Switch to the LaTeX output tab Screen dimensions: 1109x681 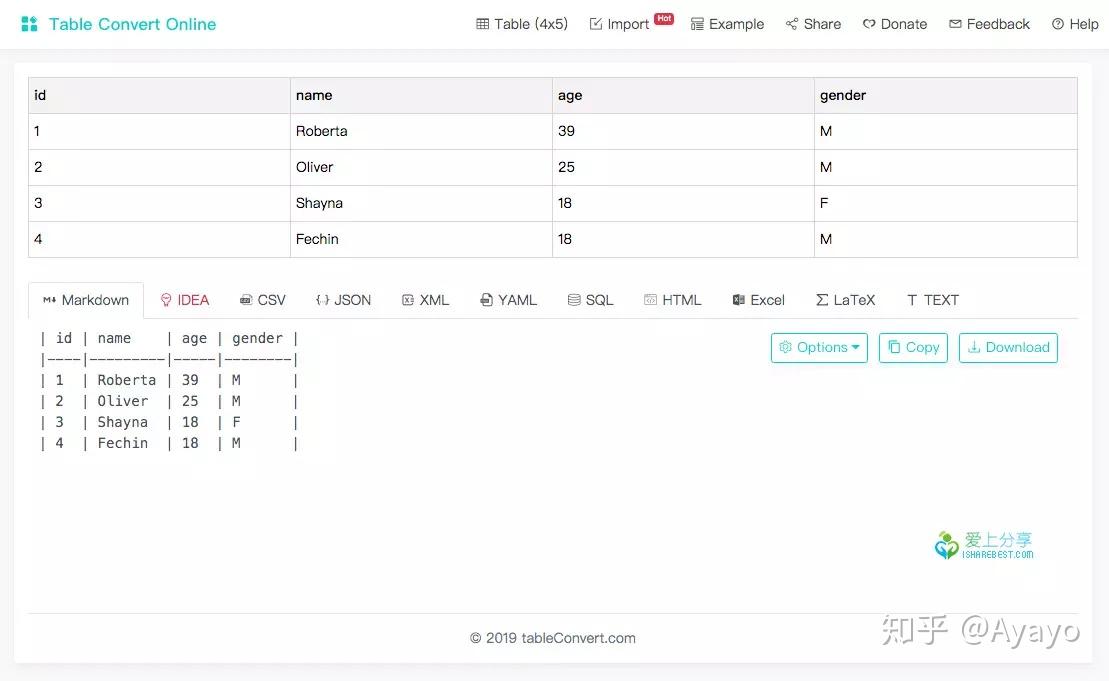tap(845, 299)
